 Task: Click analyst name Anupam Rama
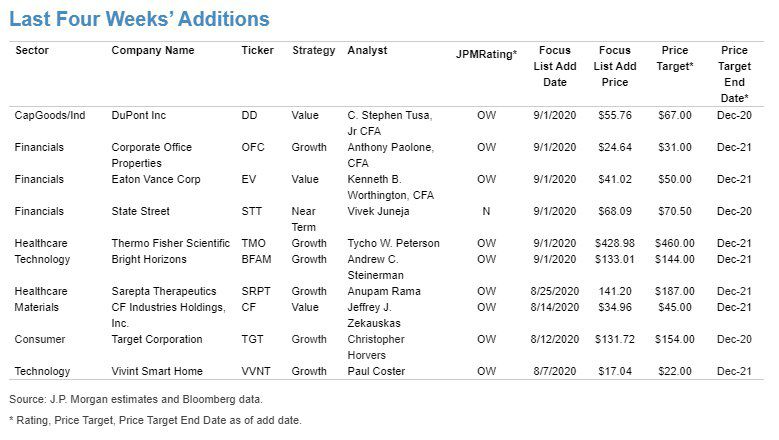coord(384,292)
